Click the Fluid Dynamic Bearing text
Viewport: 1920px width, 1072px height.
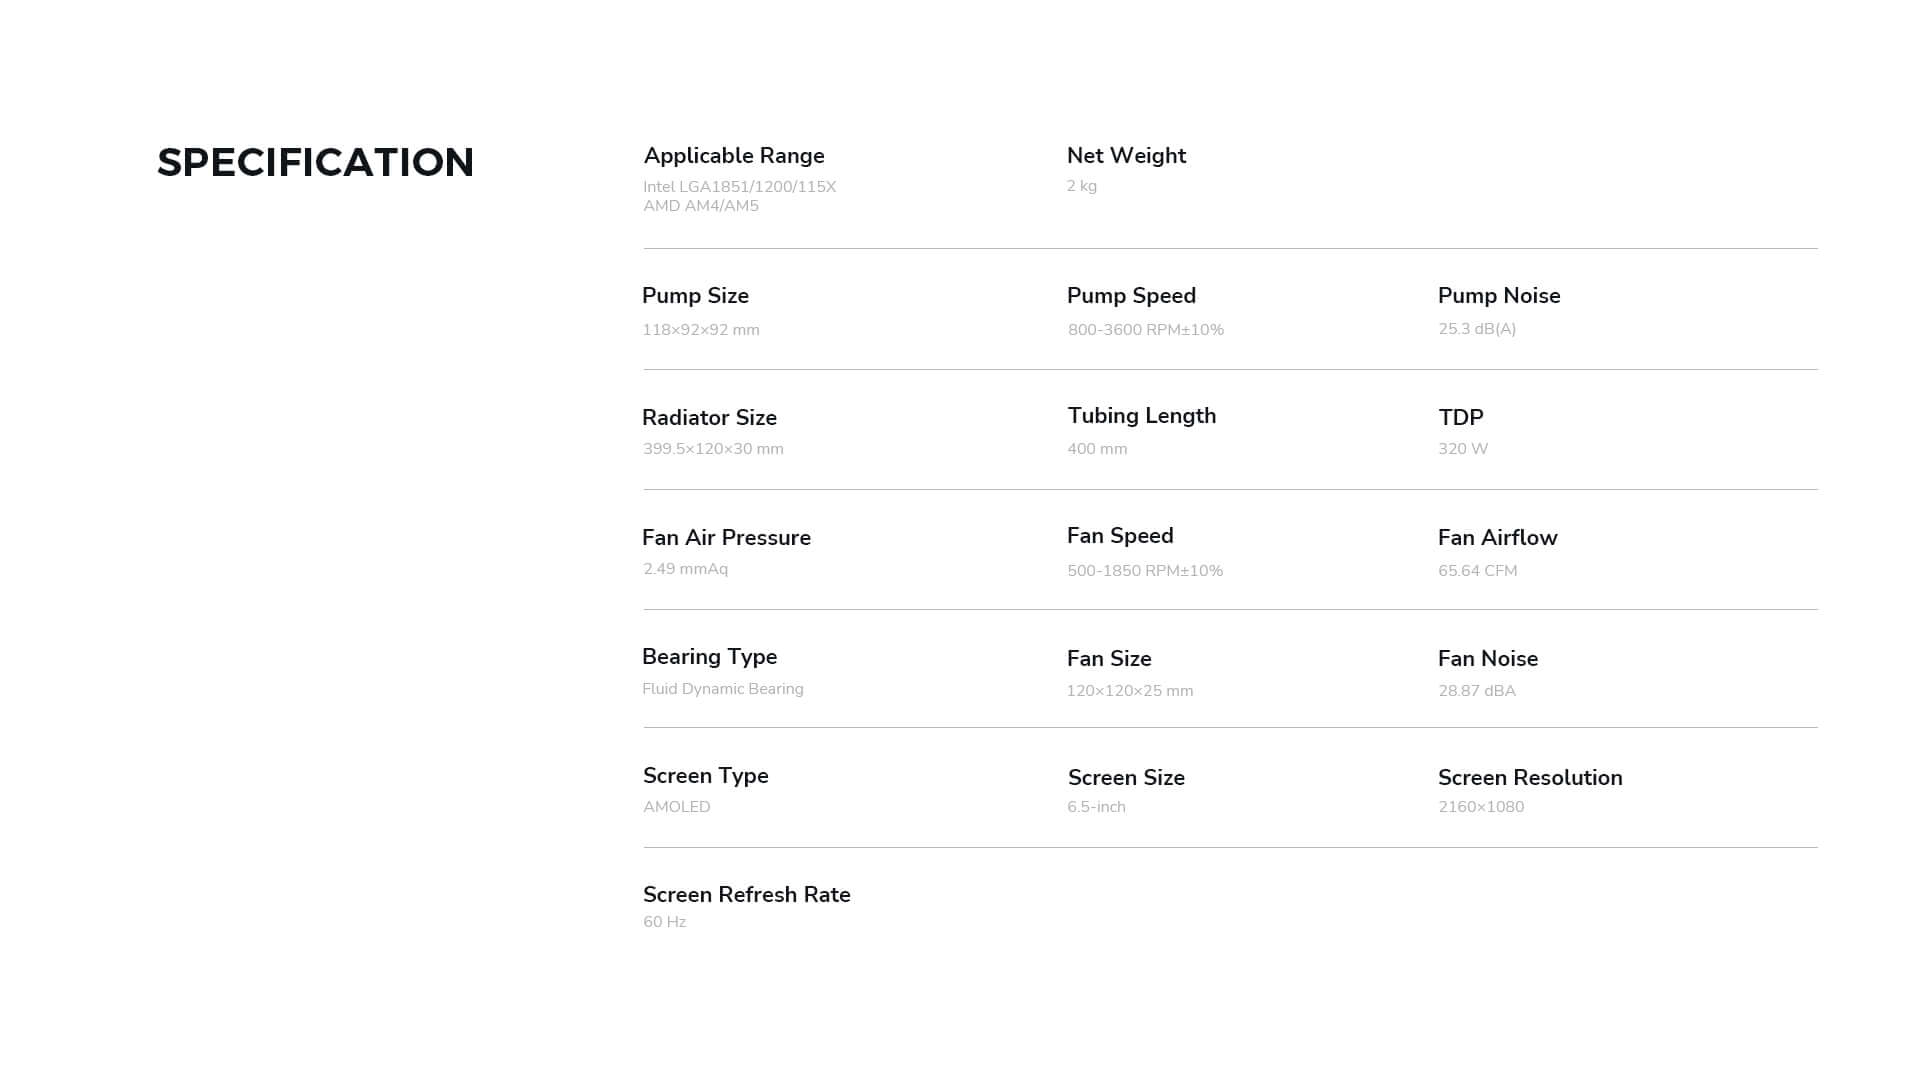click(x=722, y=689)
